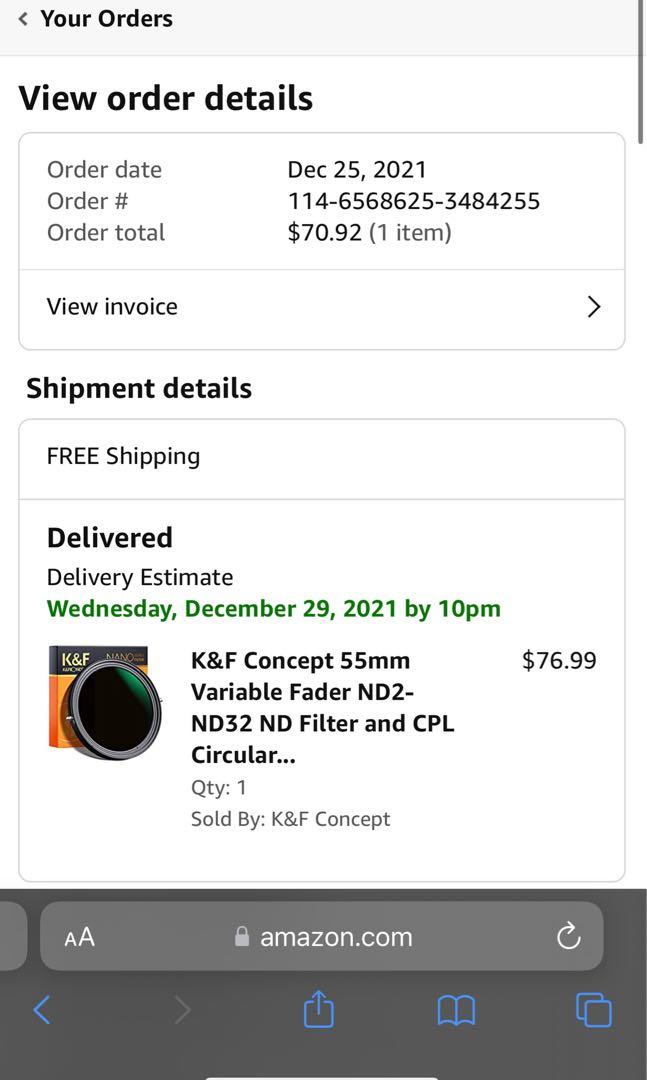
Task: Open the View invoice link
Action: click(x=111, y=306)
